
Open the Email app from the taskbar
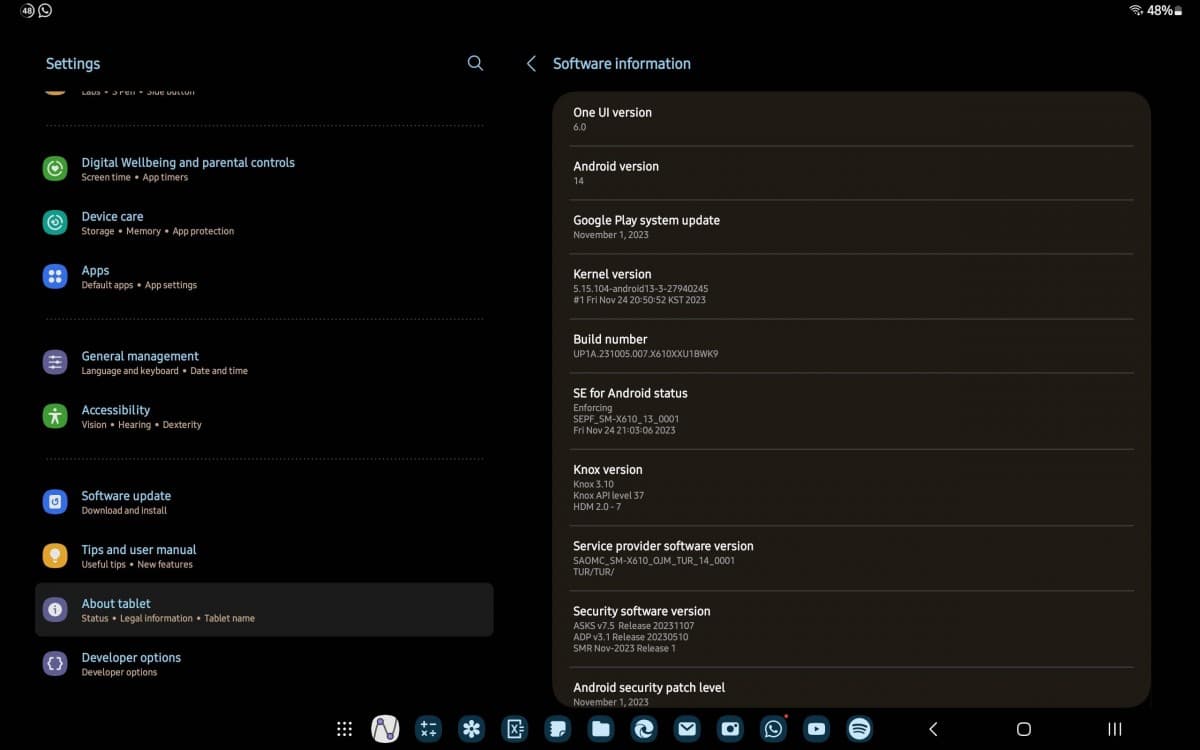point(687,729)
